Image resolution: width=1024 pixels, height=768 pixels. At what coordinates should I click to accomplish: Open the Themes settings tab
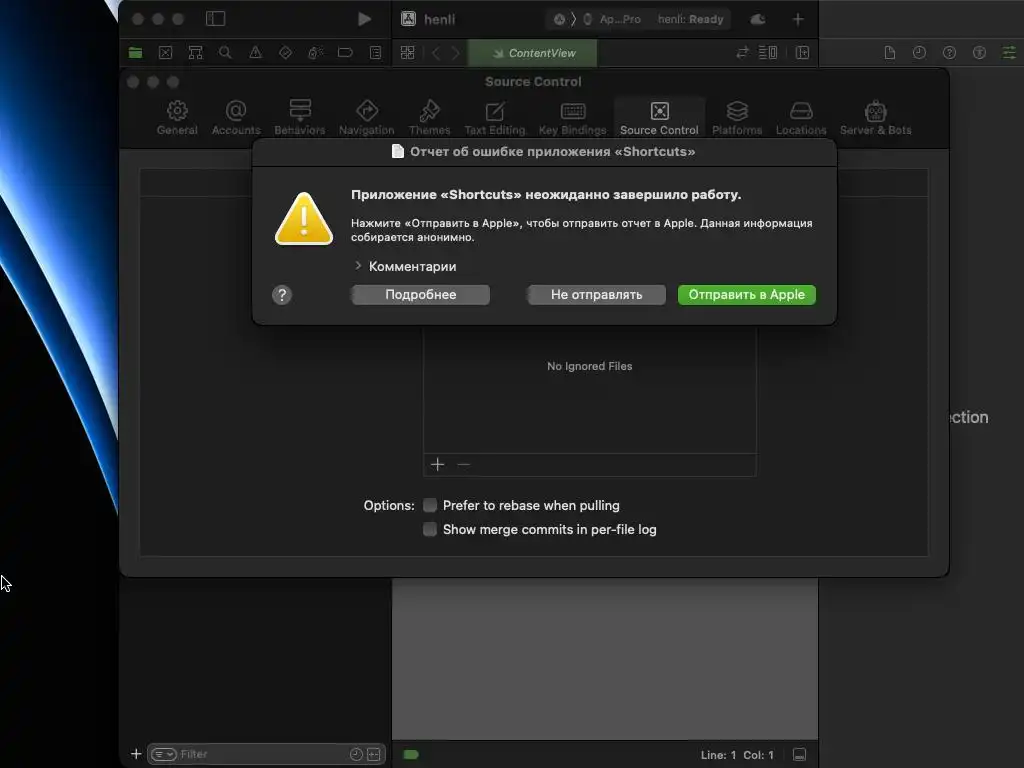[x=430, y=118]
